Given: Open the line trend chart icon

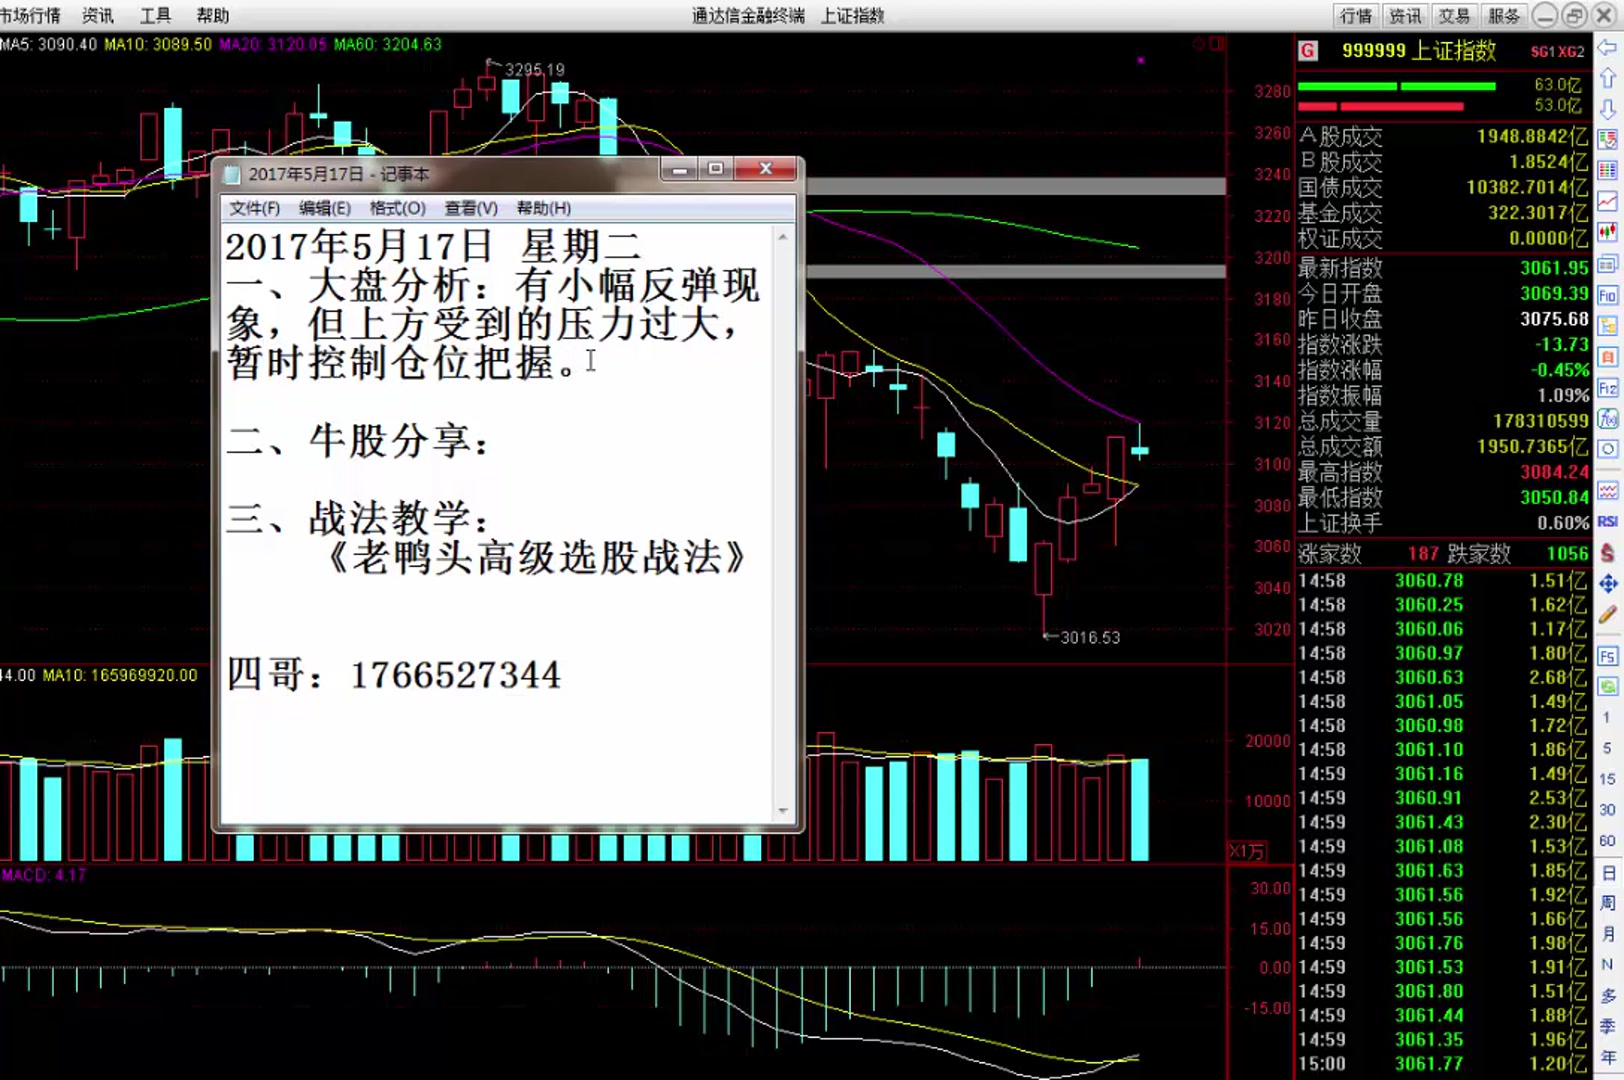Looking at the screenshot, I should (1608, 202).
